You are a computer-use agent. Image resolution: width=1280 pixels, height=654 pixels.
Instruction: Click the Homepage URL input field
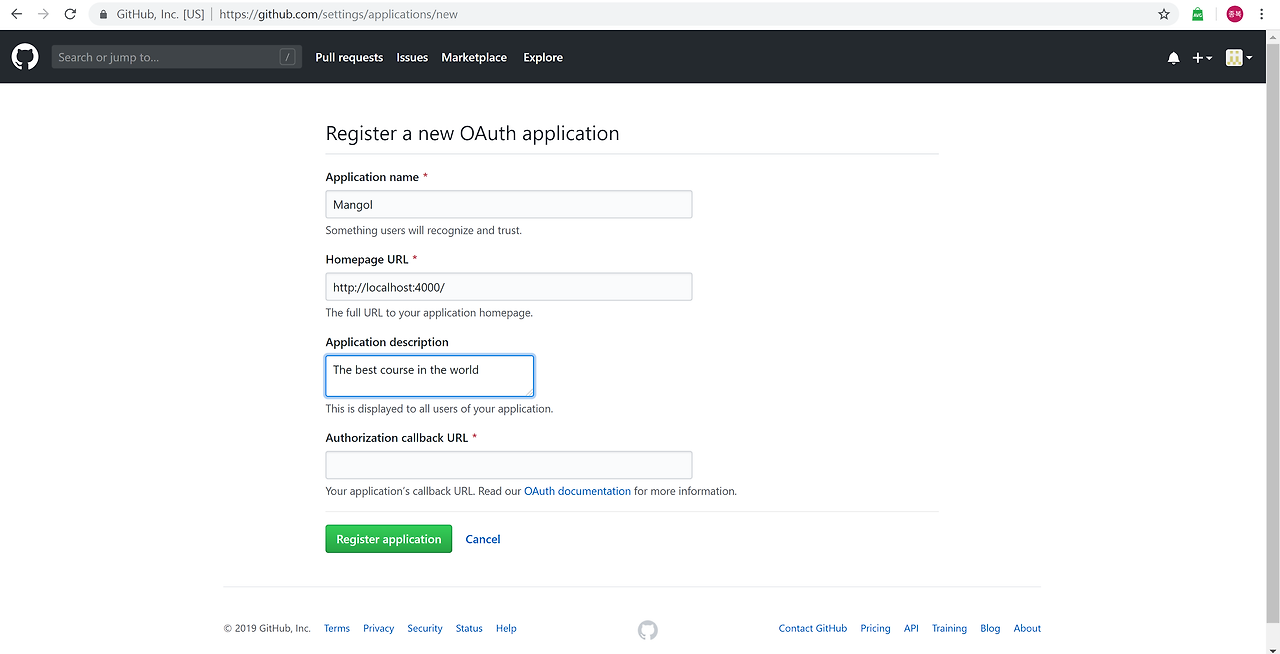[x=509, y=287]
